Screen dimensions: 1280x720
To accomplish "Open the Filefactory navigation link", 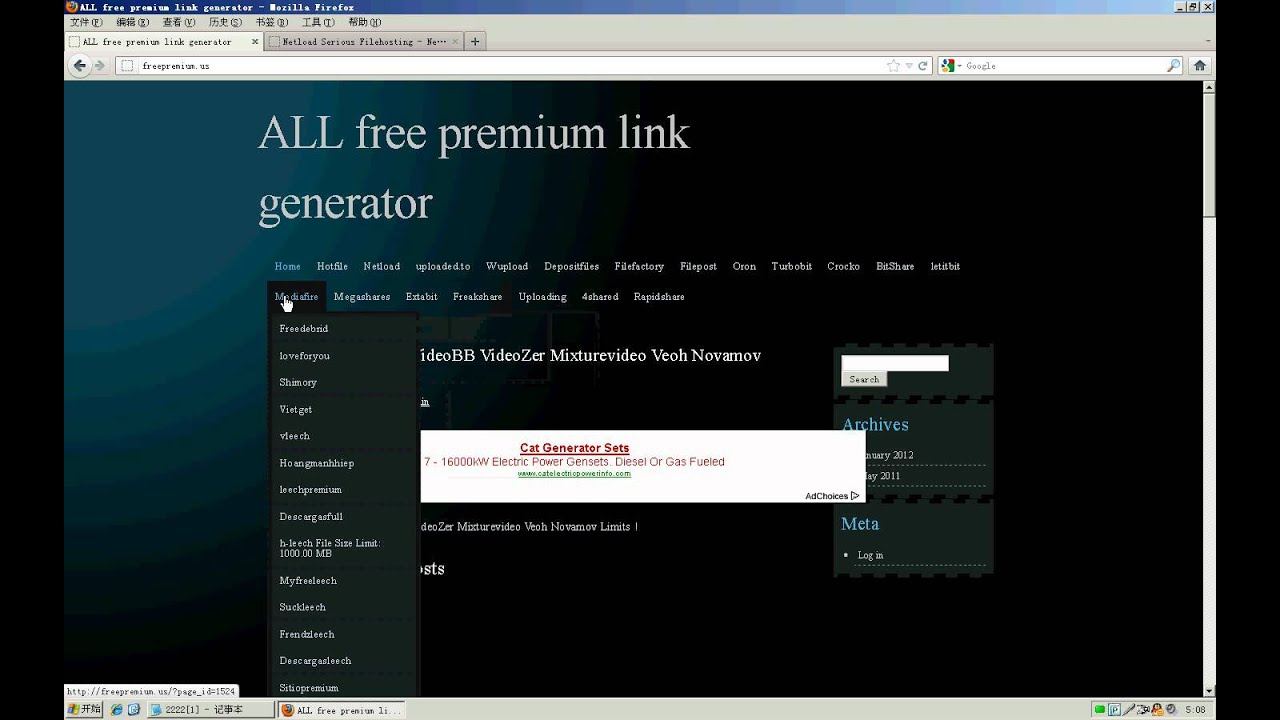I will [x=639, y=266].
